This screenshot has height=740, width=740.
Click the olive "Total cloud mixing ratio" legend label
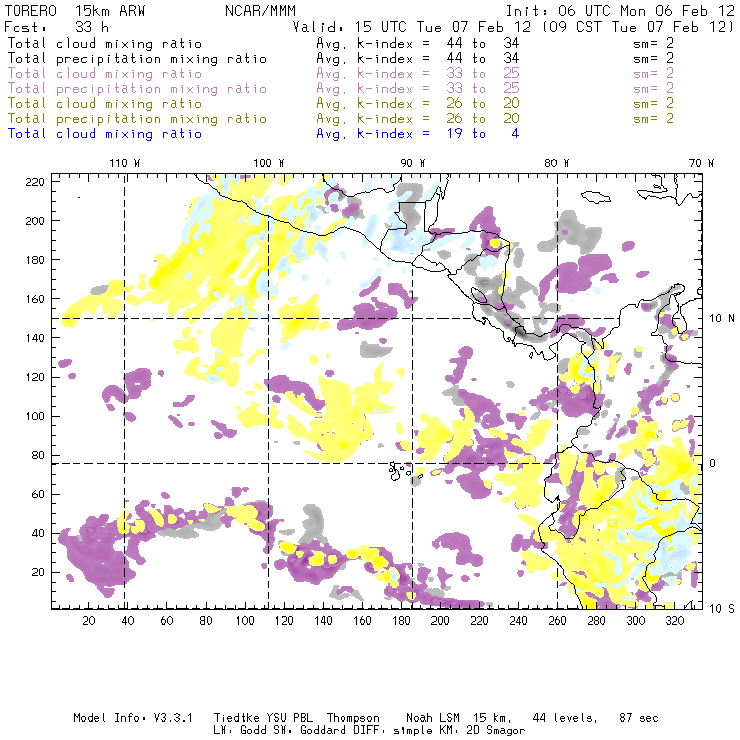105,104
